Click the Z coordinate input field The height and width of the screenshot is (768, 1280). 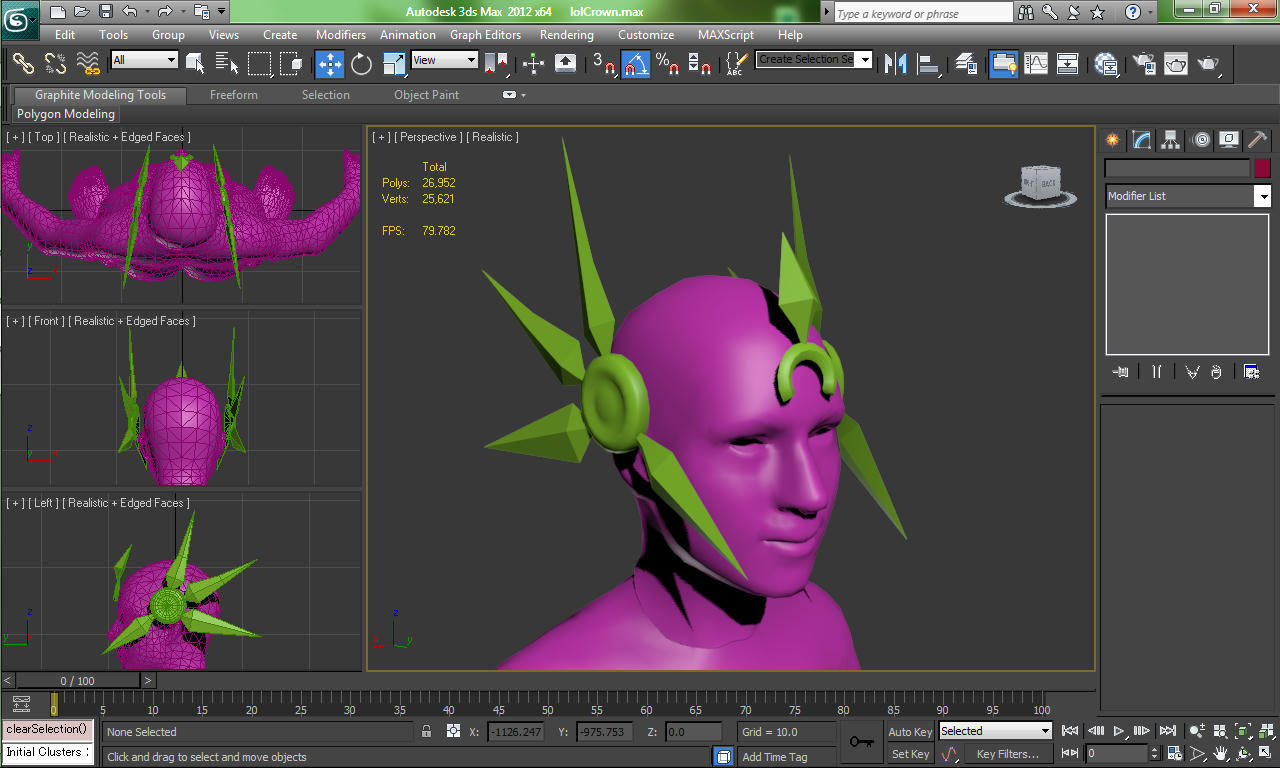(693, 732)
